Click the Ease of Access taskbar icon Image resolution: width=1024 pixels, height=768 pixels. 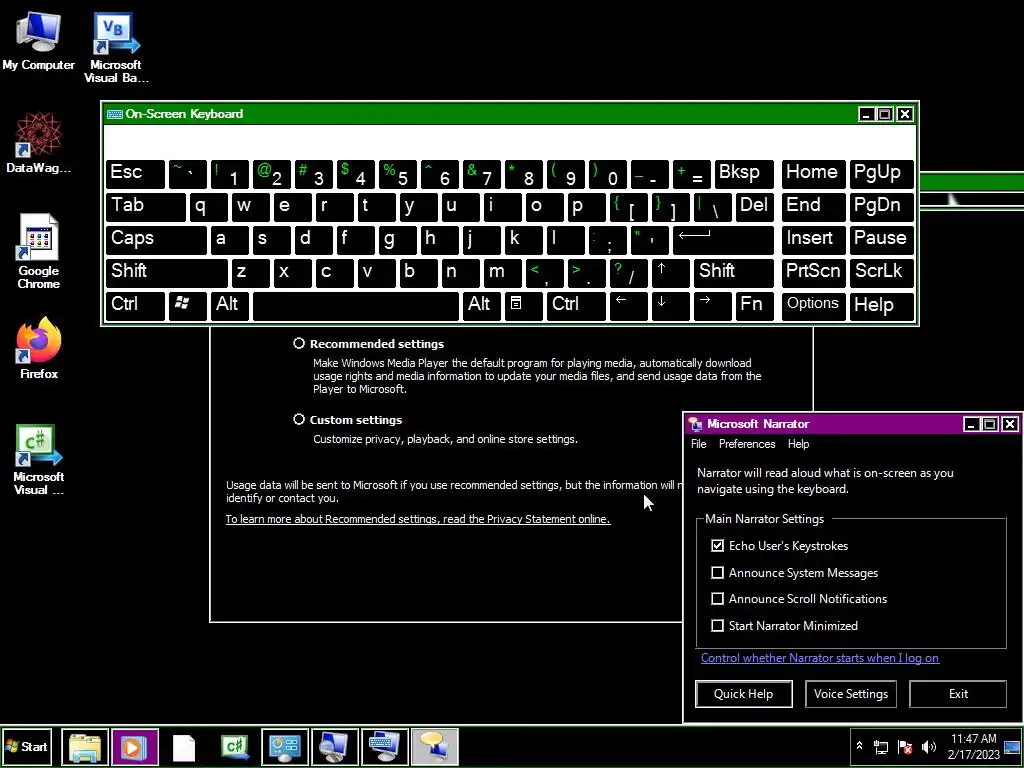[x=285, y=746]
